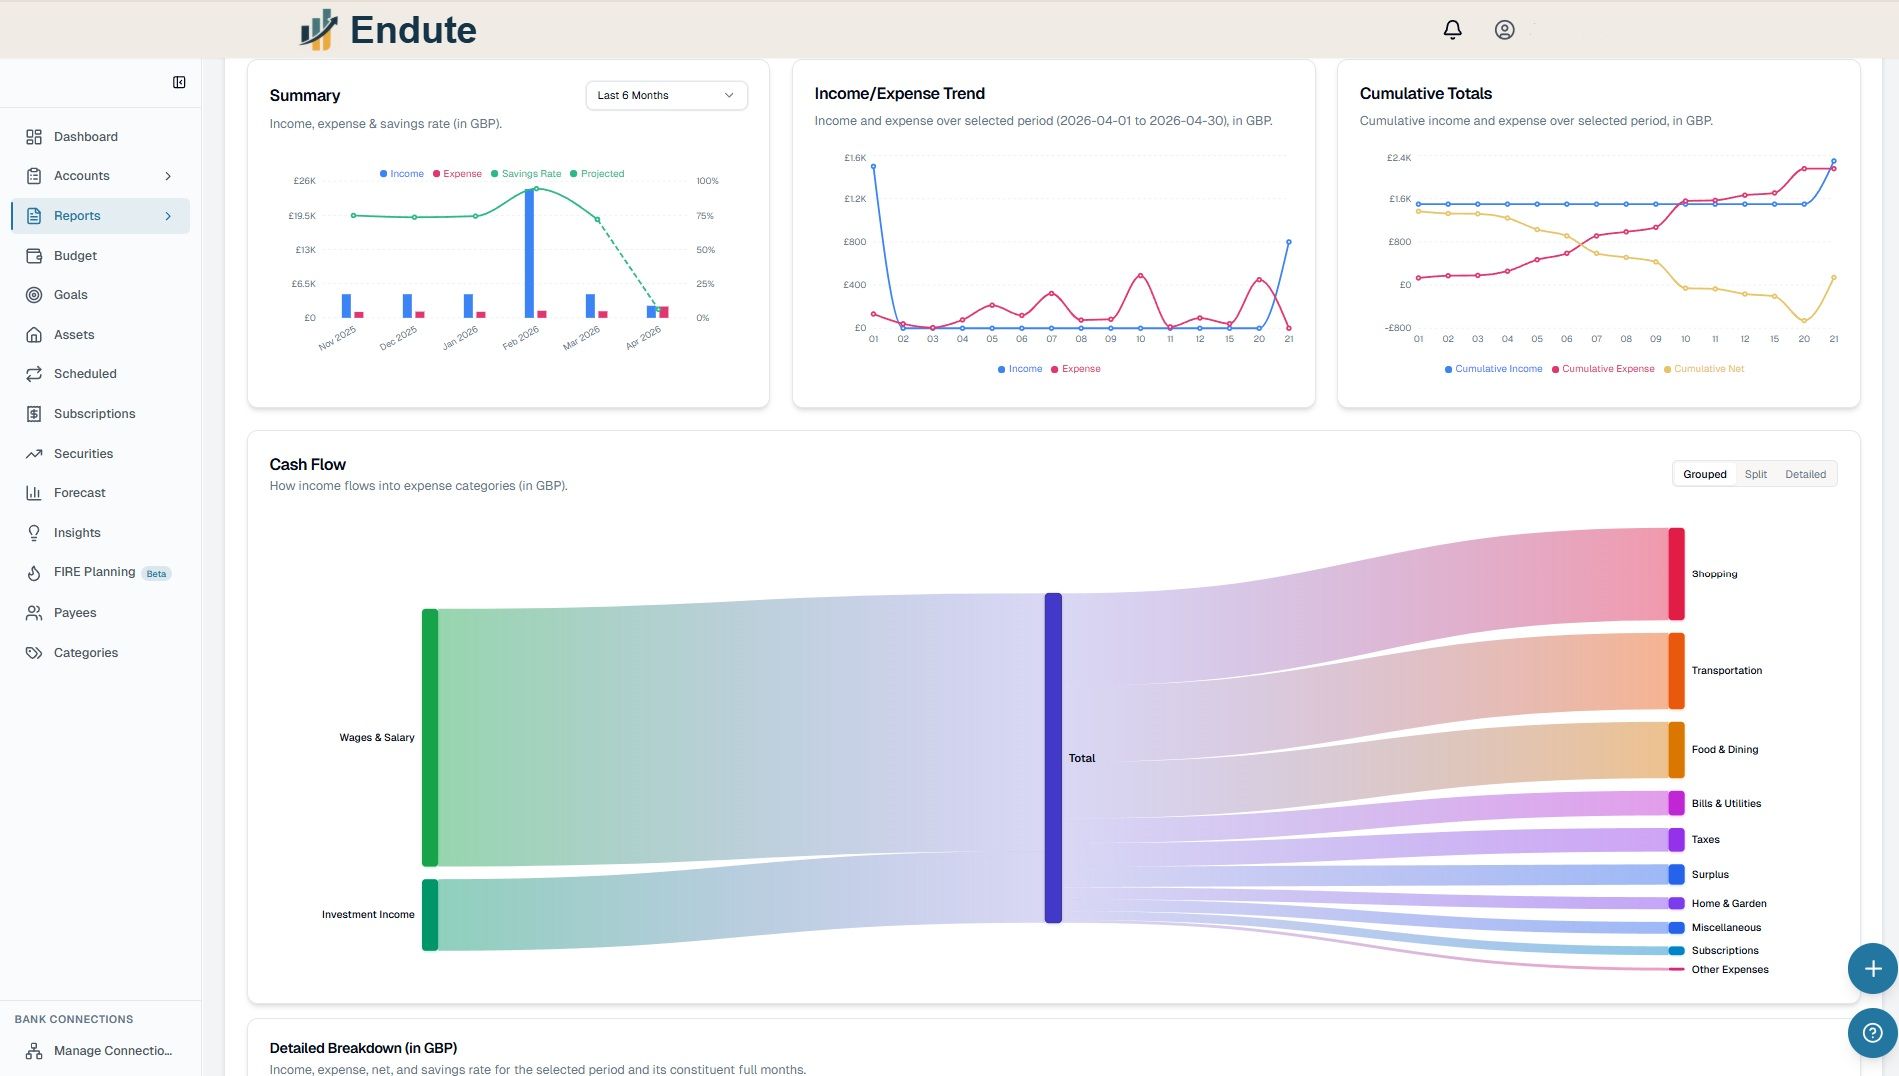Click the Total node in Cash Flow
The width and height of the screenshot is (1899, 1076).
click(x=1053, y=758)
